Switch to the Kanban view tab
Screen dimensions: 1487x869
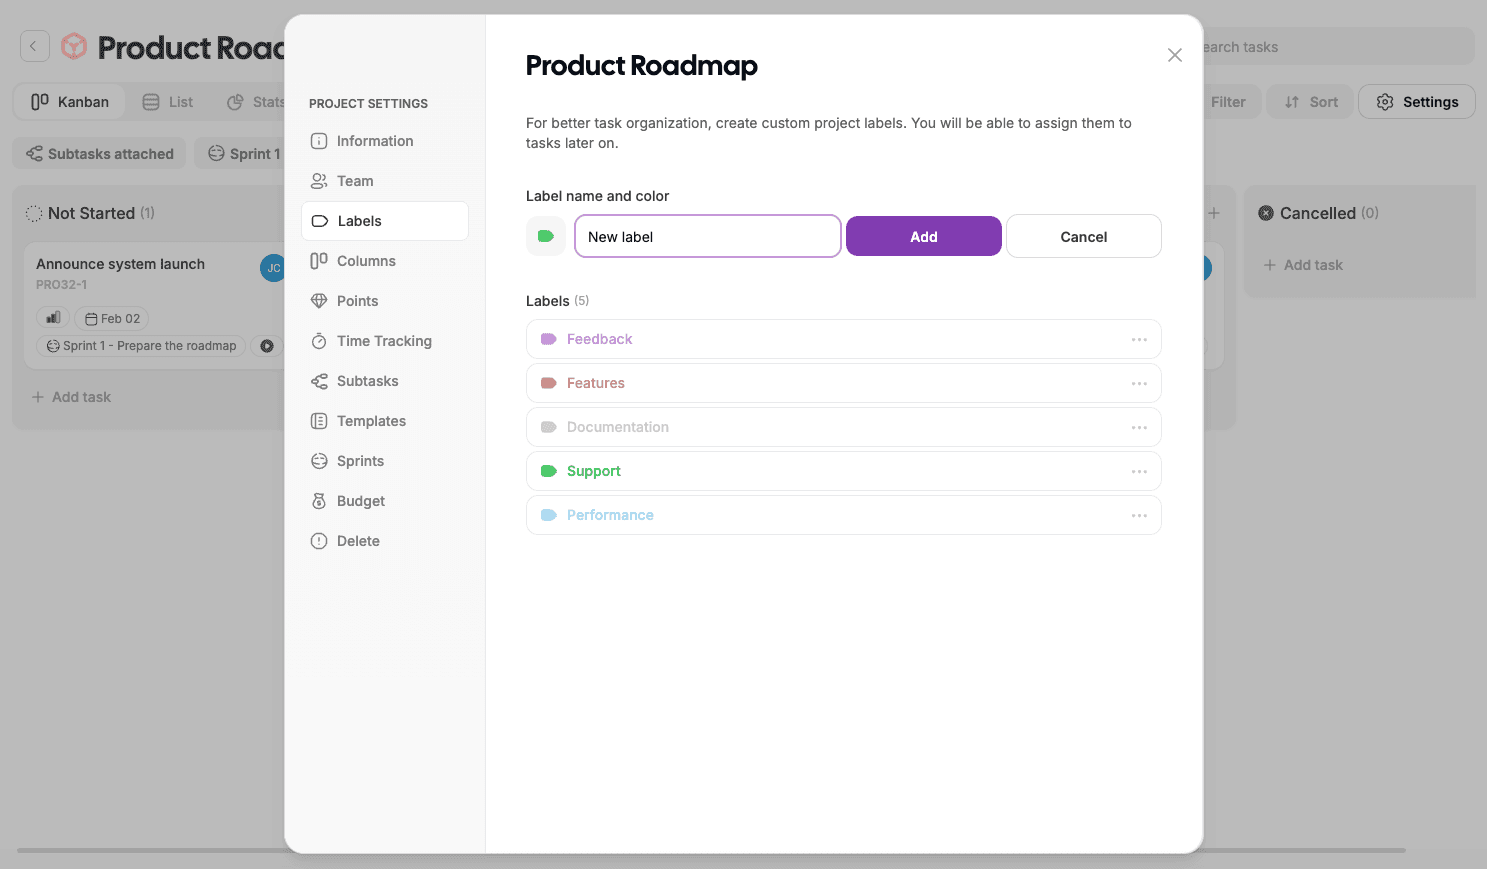(70, 102)
